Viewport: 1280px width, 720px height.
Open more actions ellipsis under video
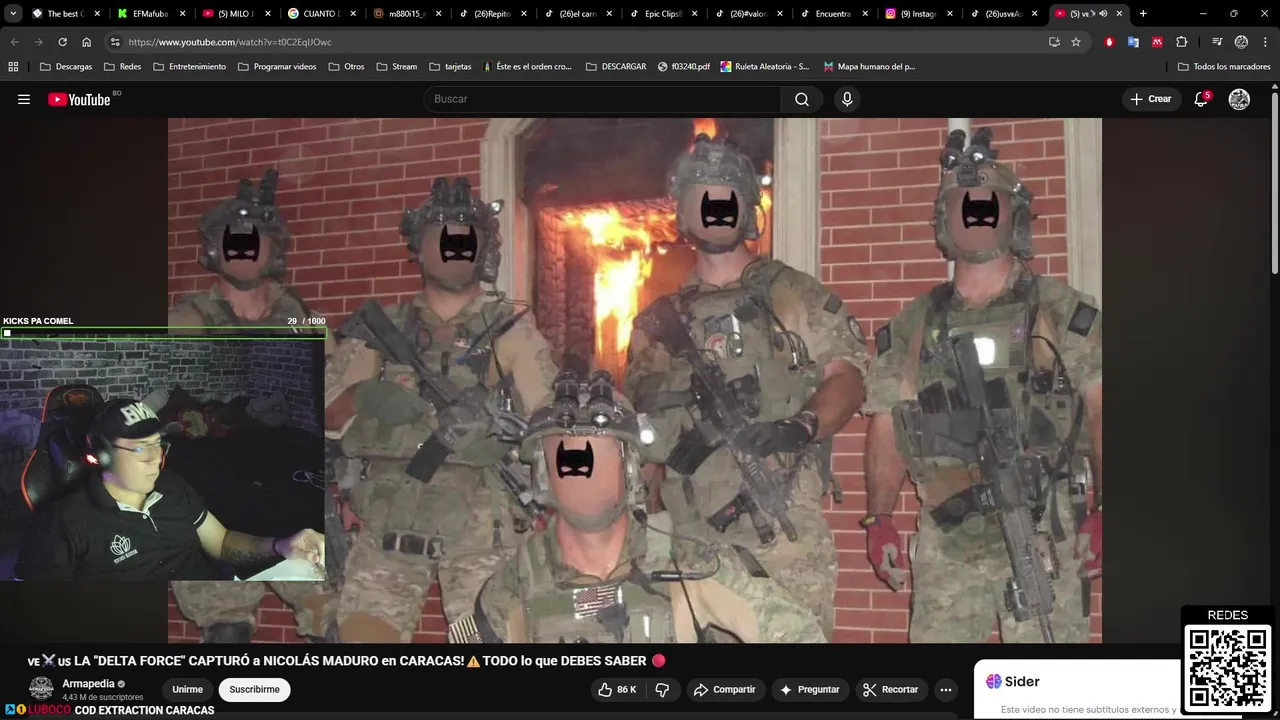pos(946,690)
